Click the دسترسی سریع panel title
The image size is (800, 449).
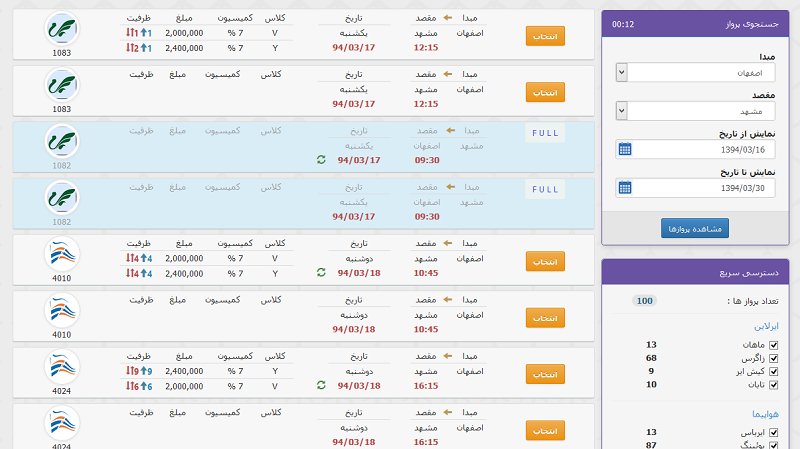tap(749, 273)
